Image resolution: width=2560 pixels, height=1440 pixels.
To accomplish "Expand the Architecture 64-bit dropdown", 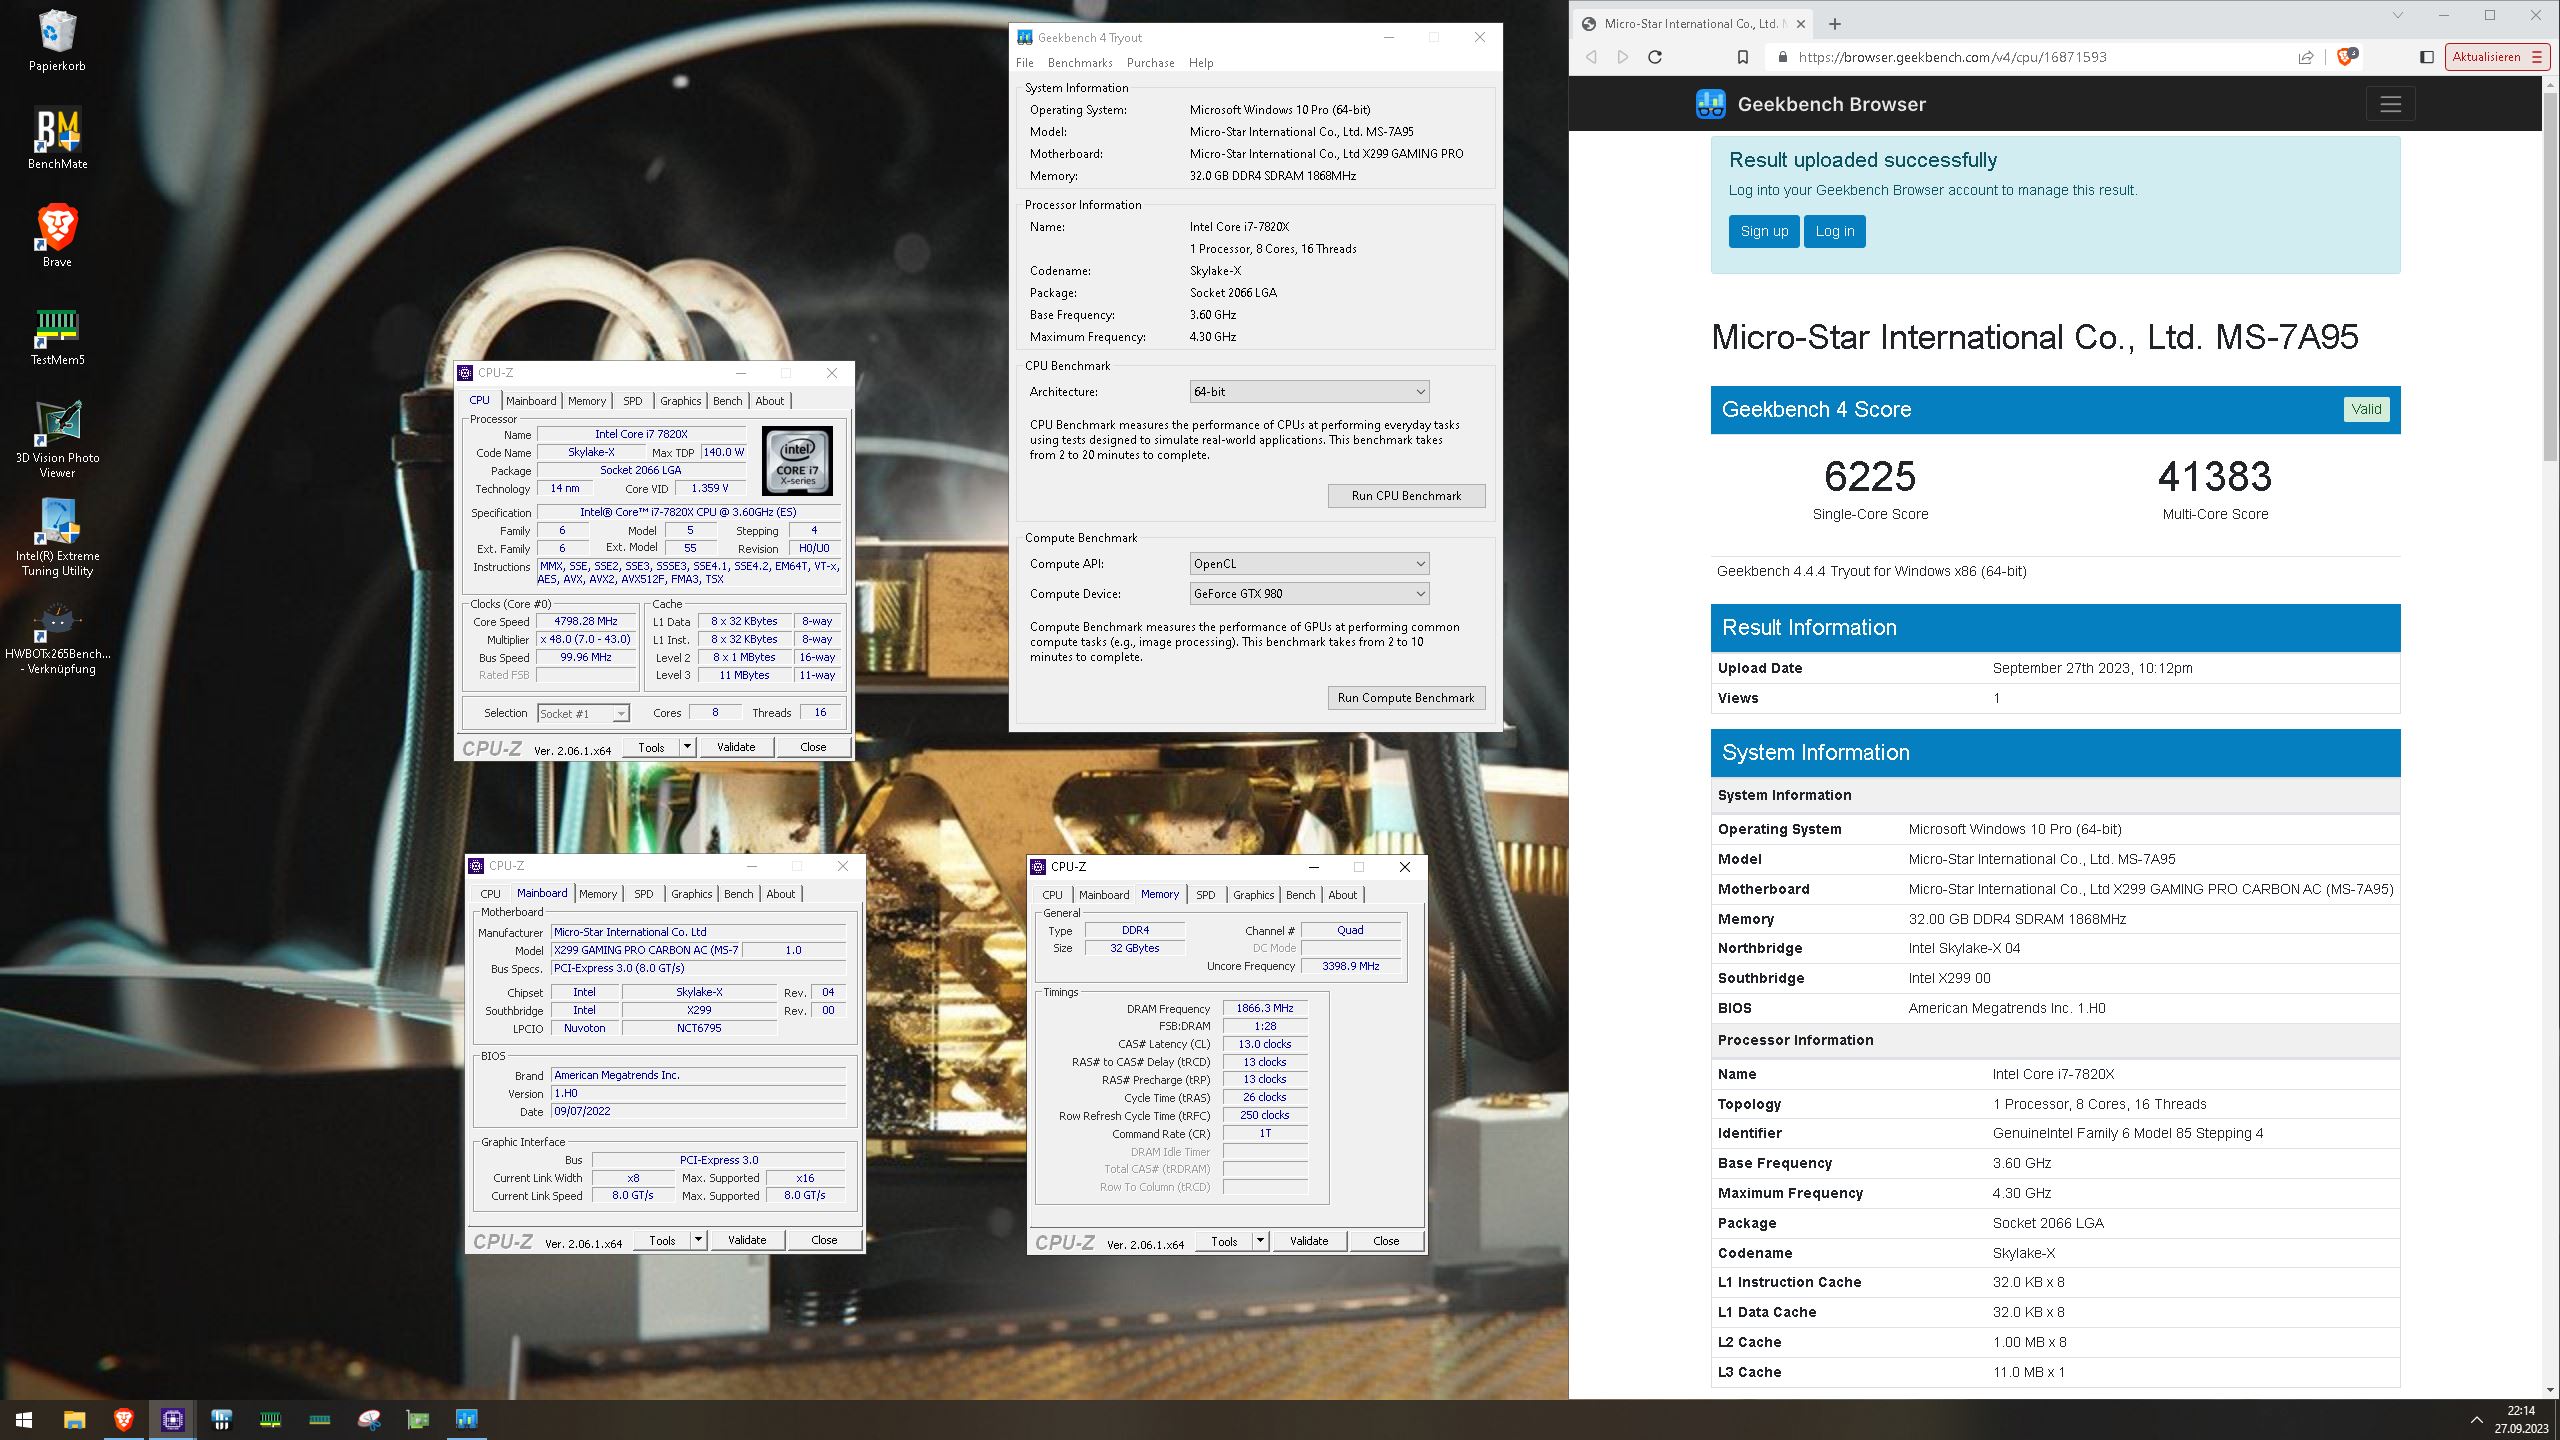I will pos(1309,392).
